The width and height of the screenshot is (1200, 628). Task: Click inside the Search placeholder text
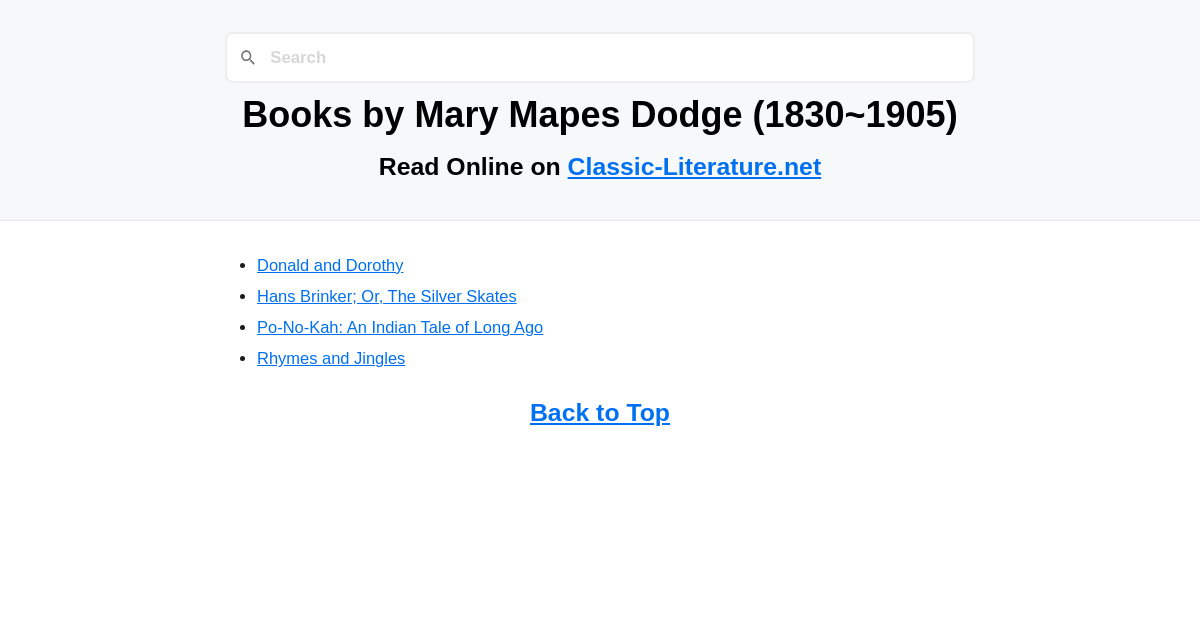(x=298, y=57)
